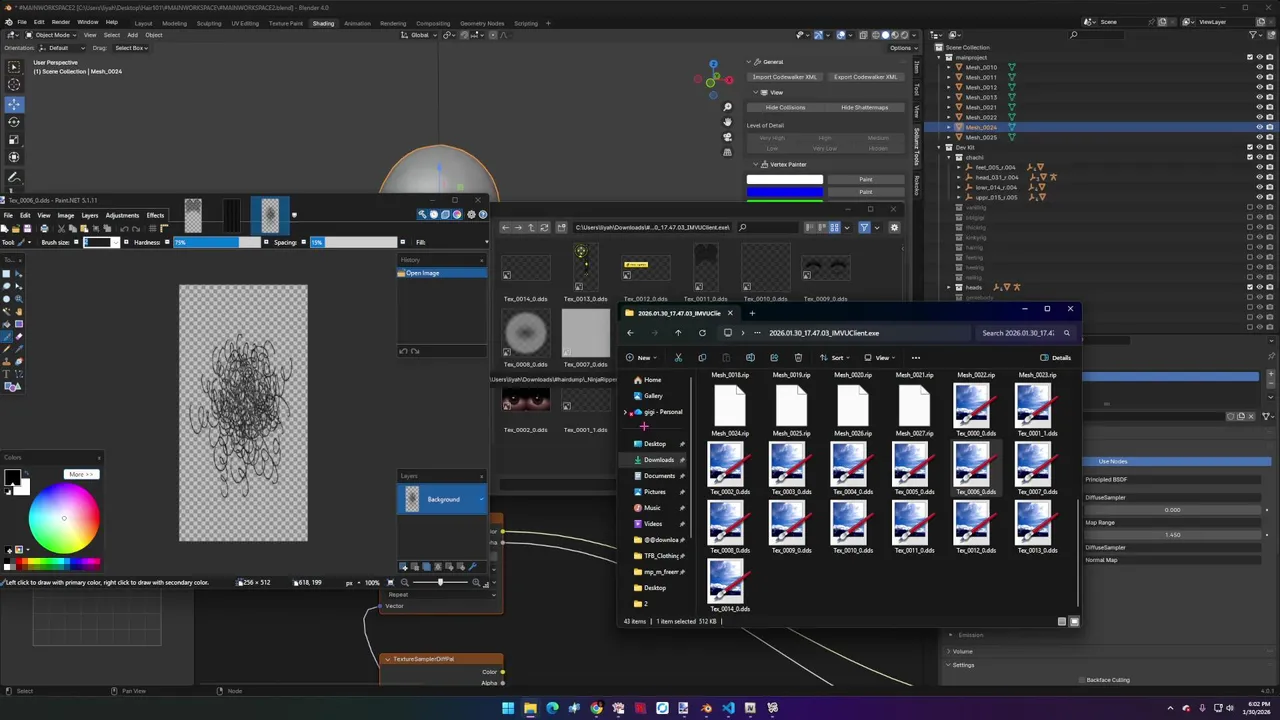Toggle render camera icon for Mesh_0013
Image resolution: width=1280 pixels, height=720 pixels.
(x=1270, y=97)
